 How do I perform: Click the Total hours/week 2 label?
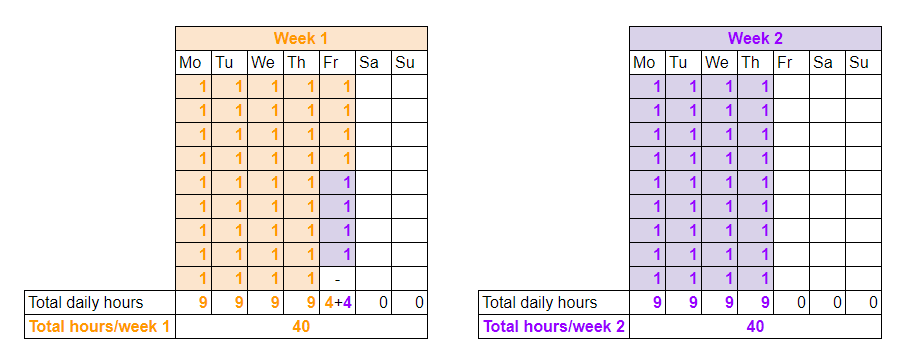click(554, 326)
